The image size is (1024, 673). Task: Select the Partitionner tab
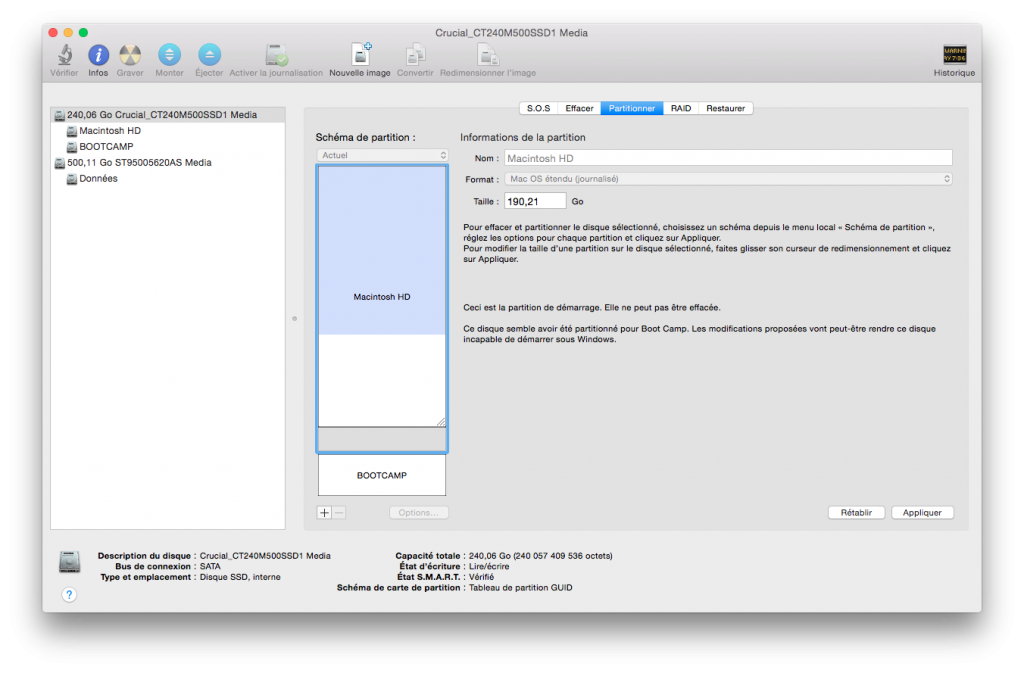632,108
